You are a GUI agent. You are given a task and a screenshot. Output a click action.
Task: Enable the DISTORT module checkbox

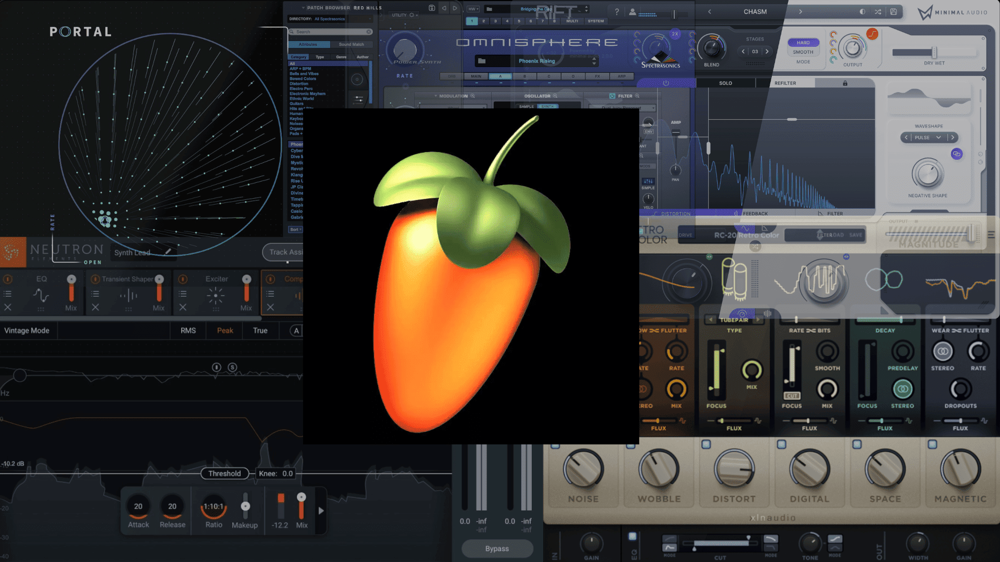706,445
